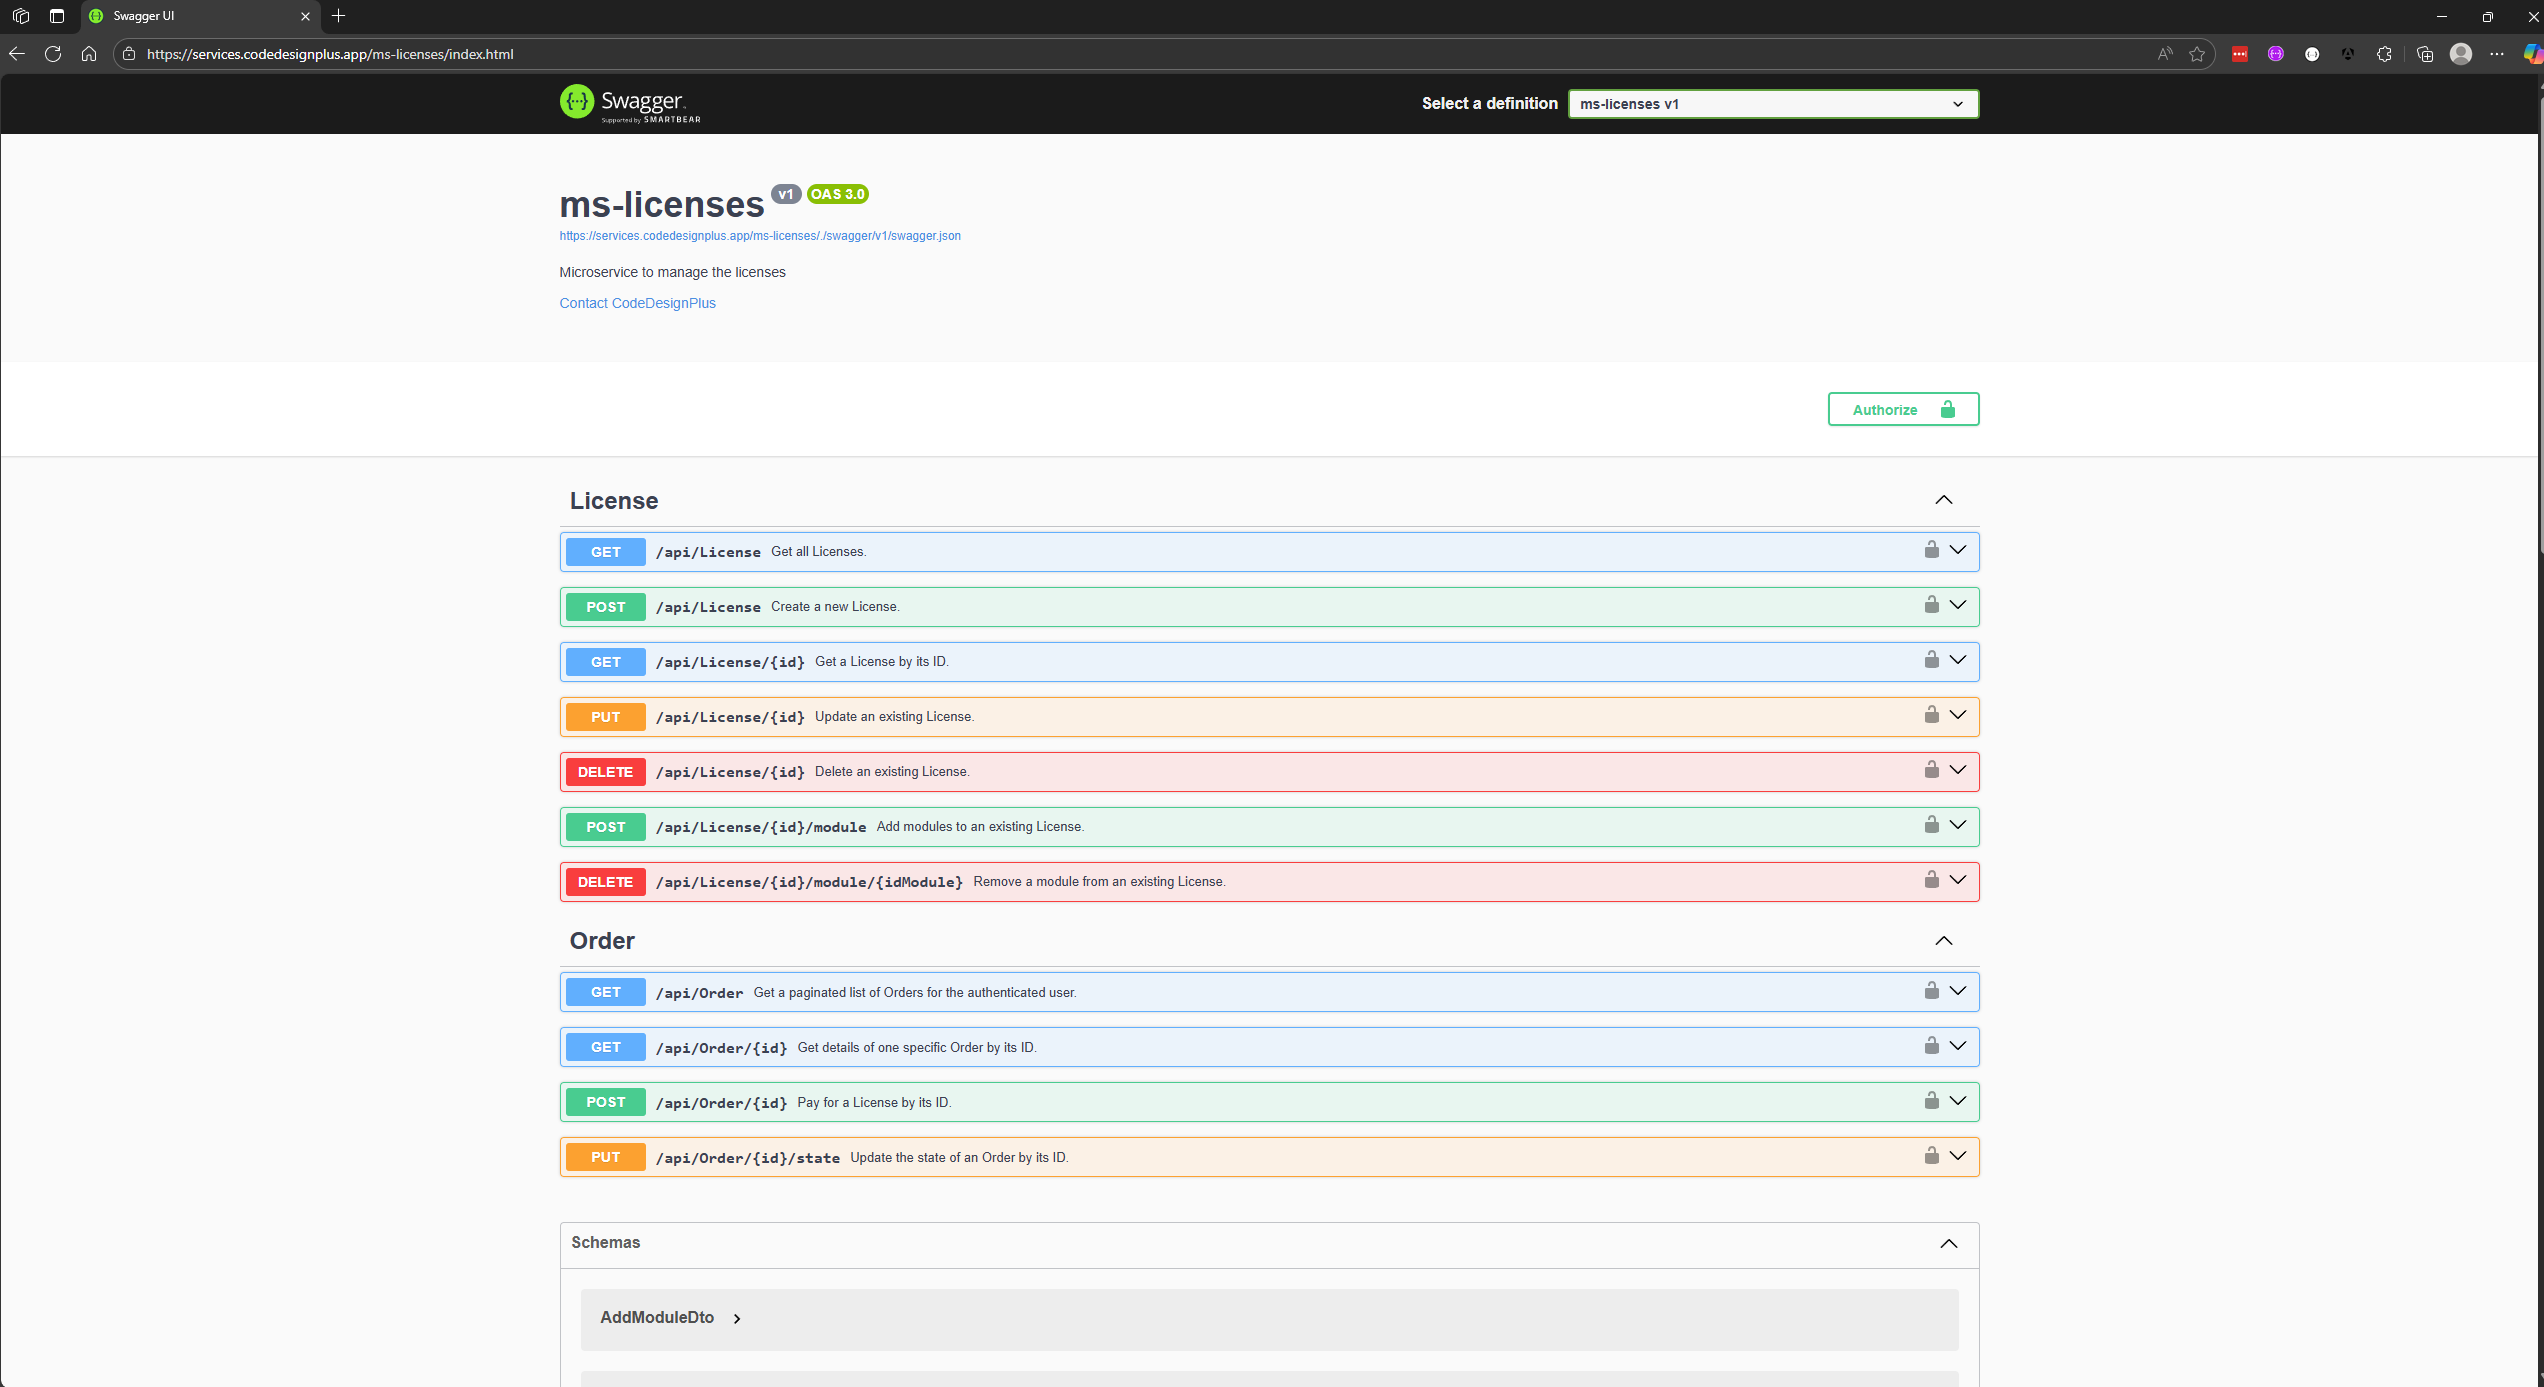The height and width of the screenshot is (1387, 2544).
Task: Collapse the License section
Action: click(x=1943, y=500)
